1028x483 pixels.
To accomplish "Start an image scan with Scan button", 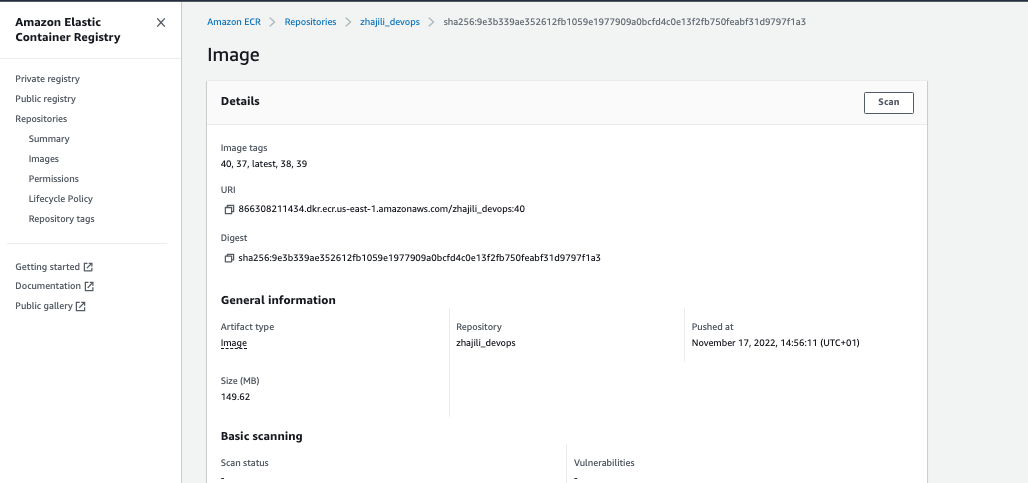I will pos(888,102).
